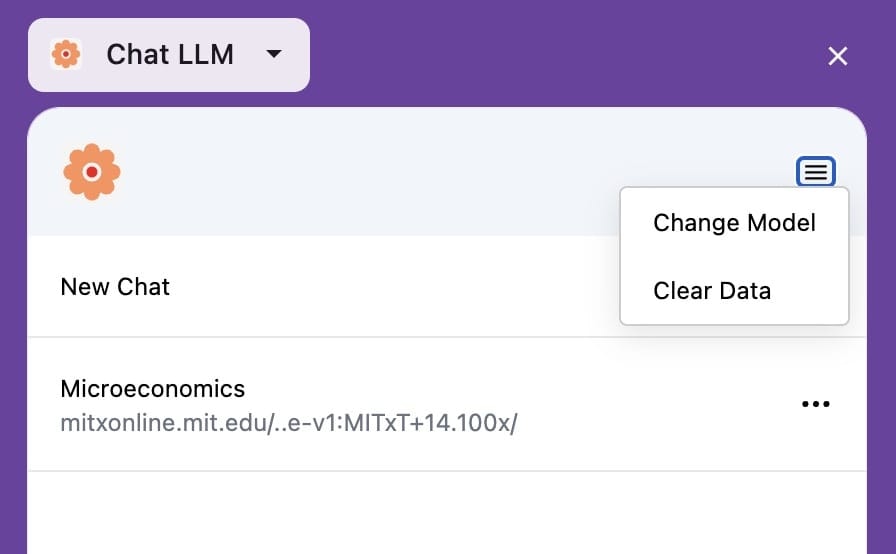The height and width of the screenshot is (554, 896).
Task: Click the Chat LLM selector label
Action: point(170,54)
